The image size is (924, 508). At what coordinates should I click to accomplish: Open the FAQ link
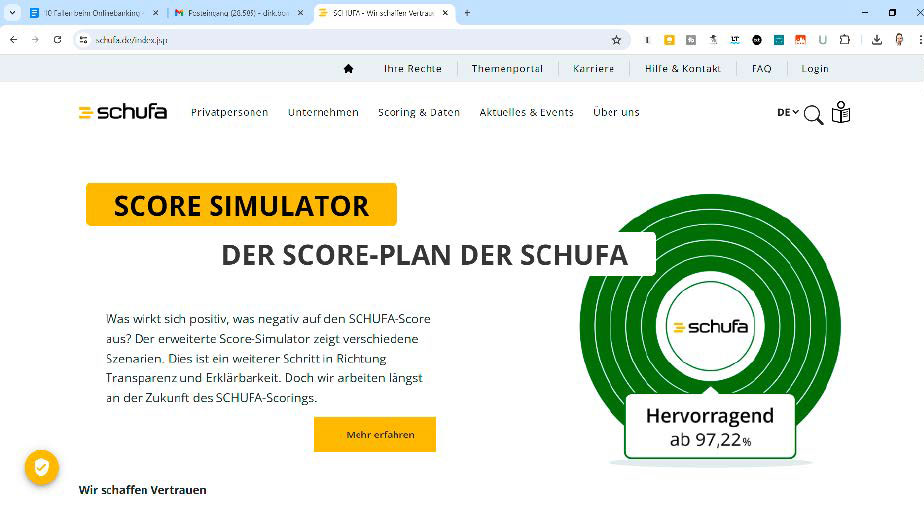761,68
